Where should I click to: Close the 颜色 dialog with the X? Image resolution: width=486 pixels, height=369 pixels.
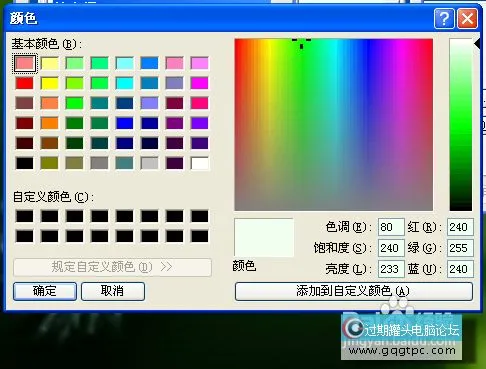click(467, 19)
